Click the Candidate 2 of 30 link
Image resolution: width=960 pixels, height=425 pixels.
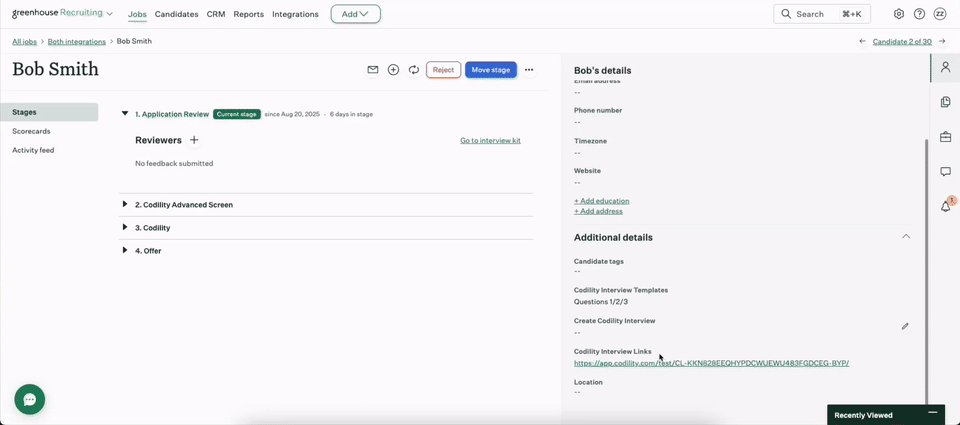point(902,42)
